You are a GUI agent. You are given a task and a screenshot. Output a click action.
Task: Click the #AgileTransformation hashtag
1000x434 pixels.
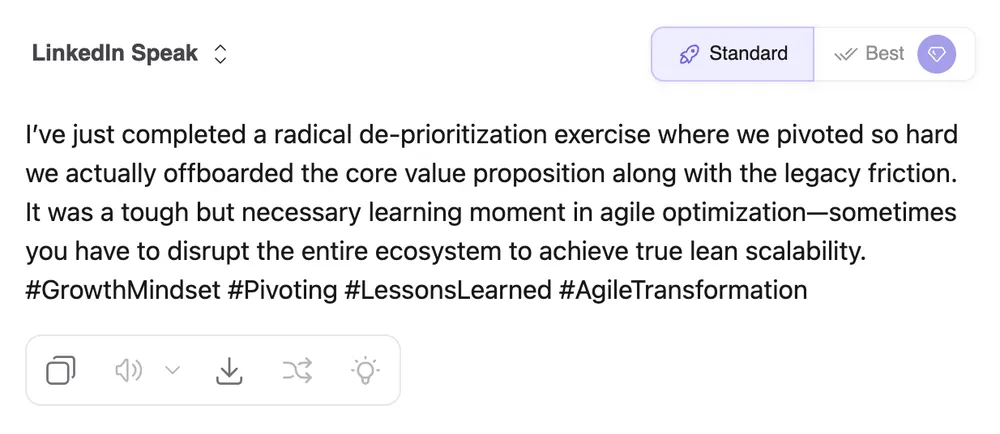tap(682, 290)
